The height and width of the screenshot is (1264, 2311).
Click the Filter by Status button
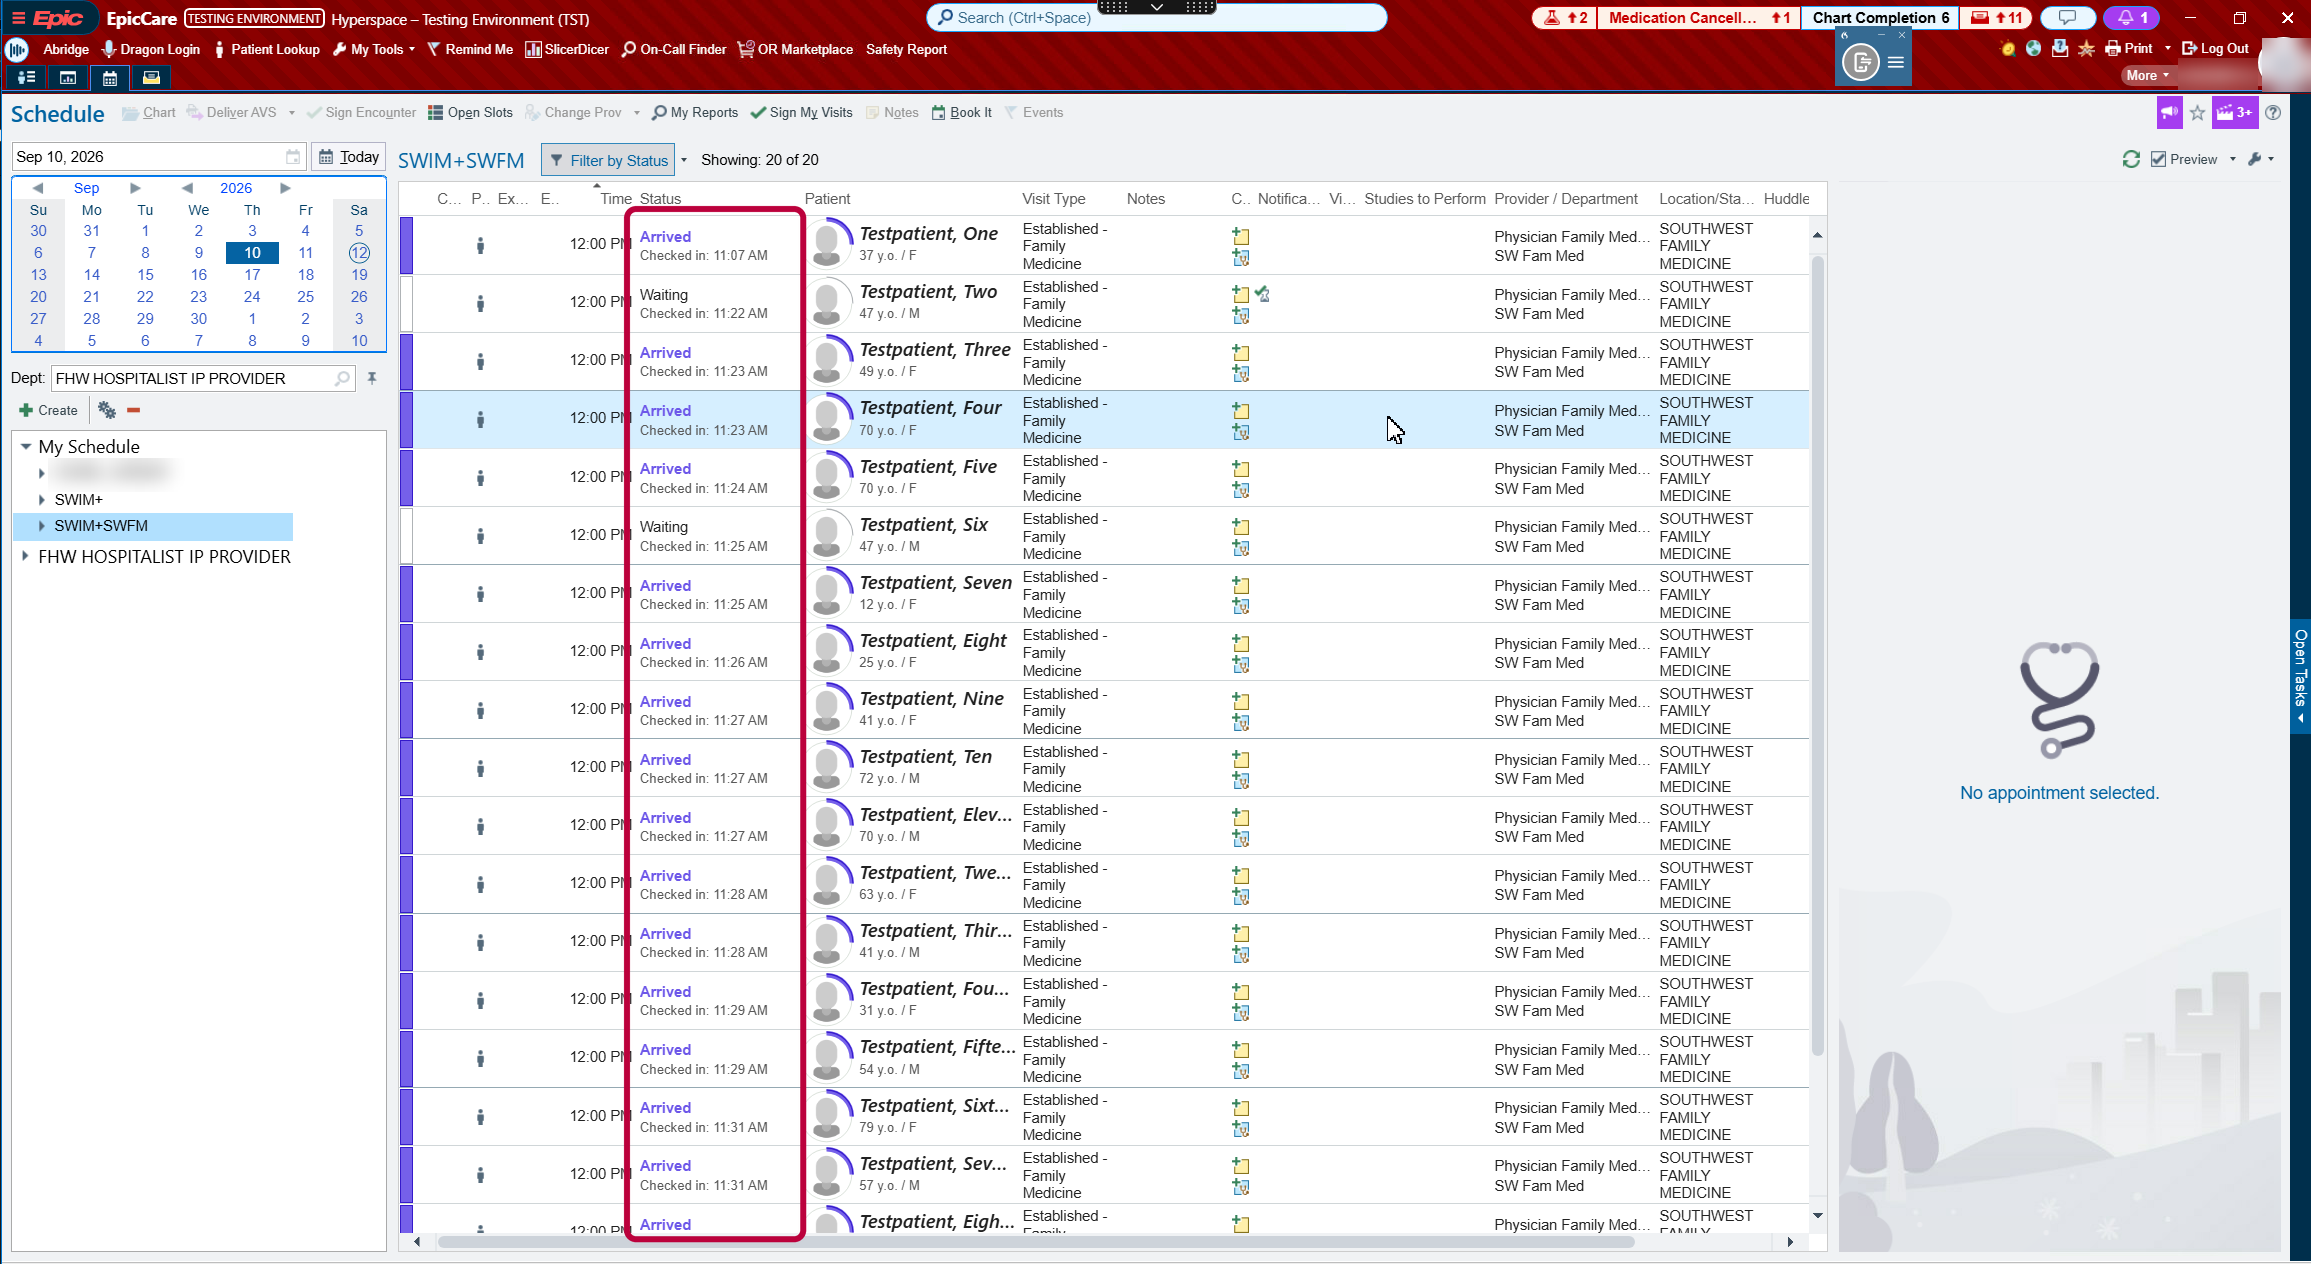tap(608, 160)
